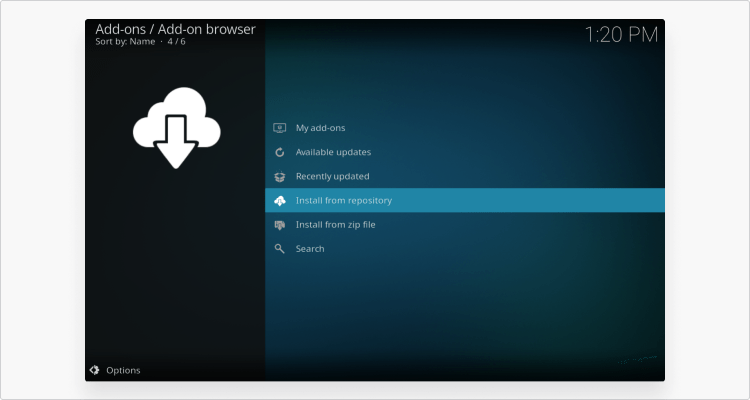The height and width of the screenshot is (400, 750).
Task: Click the 1:20 PM clock
Action: [621, 35]
